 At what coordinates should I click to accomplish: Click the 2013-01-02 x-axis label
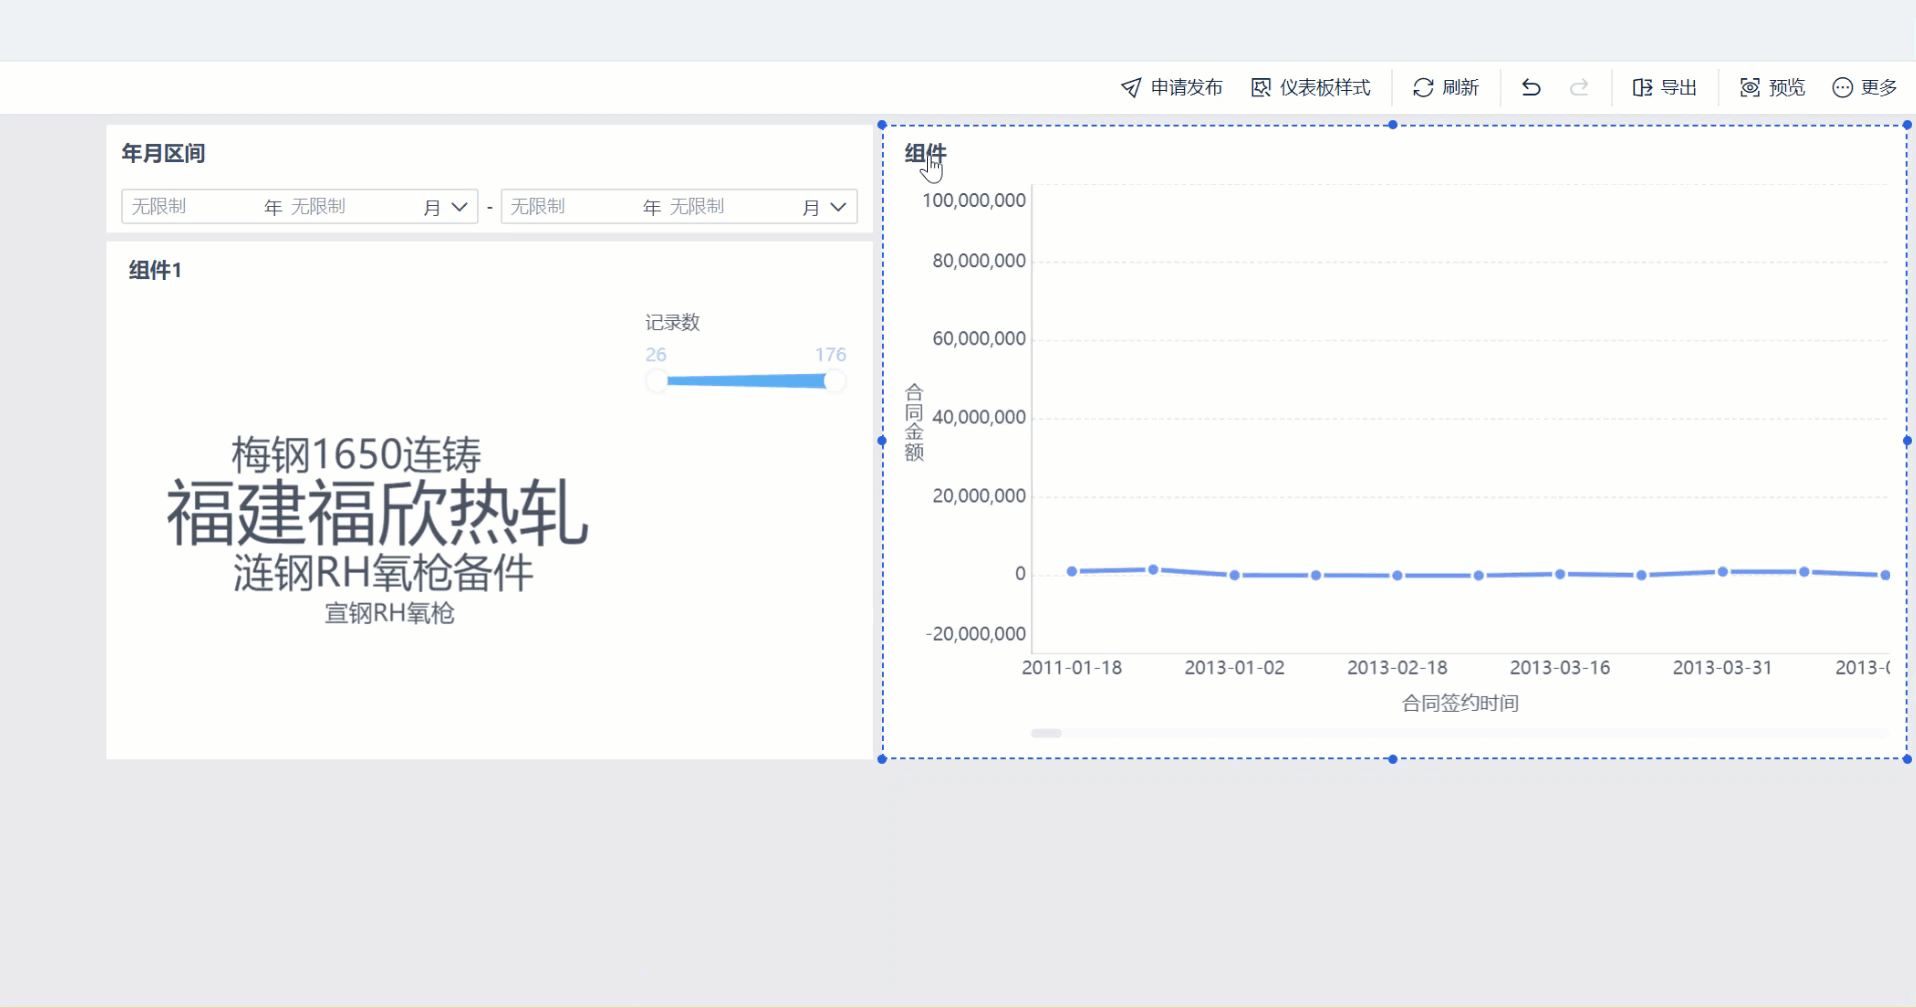(1234, 668)
